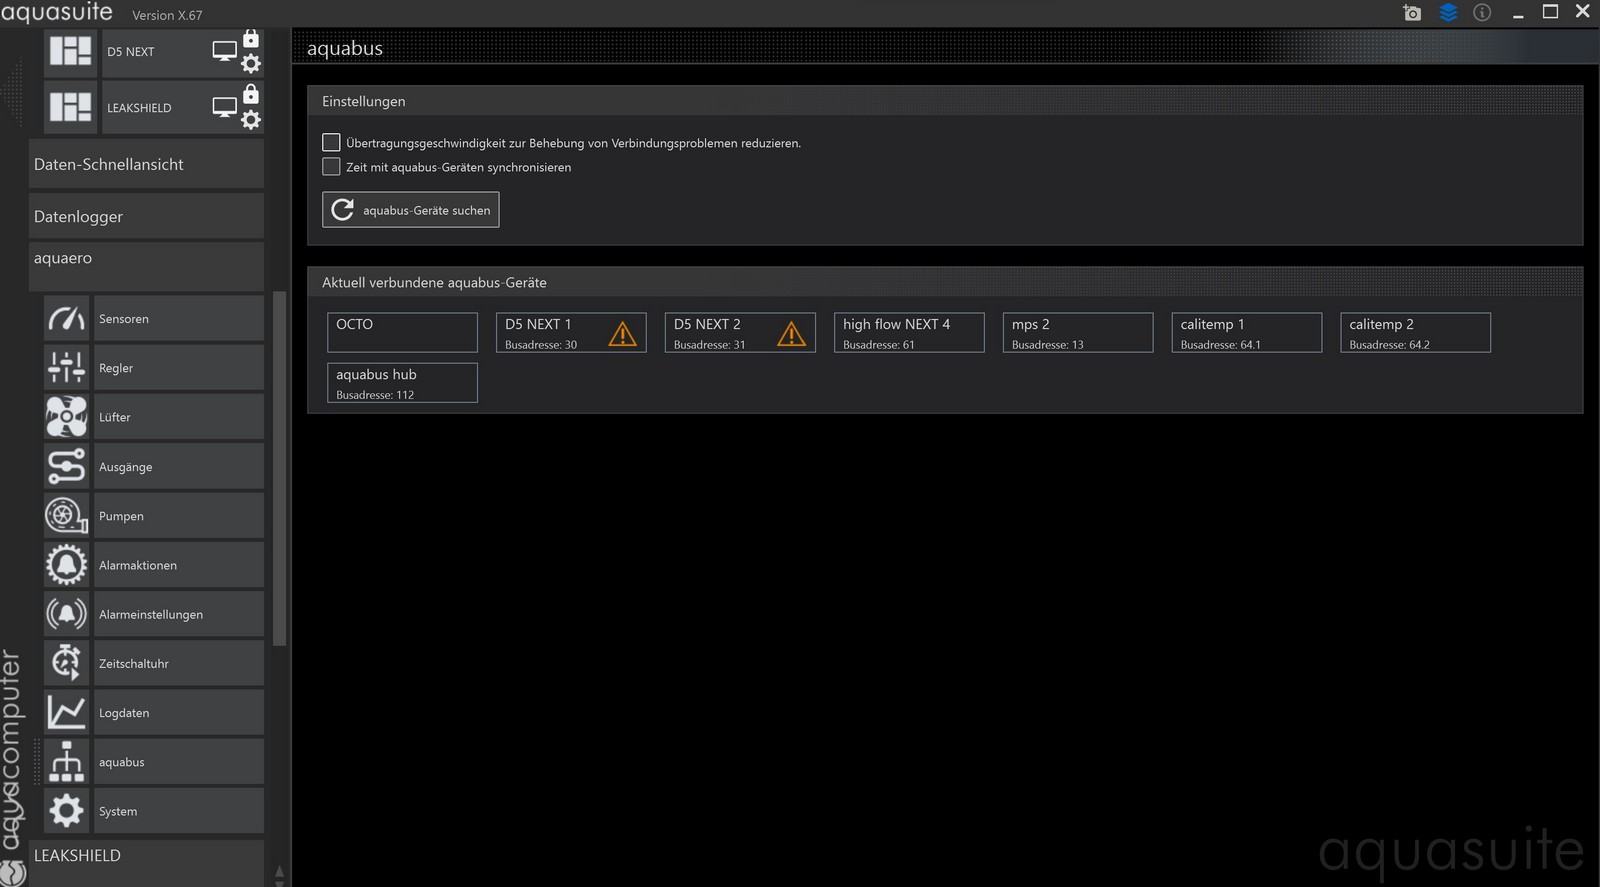Select the Regler menu entry
Viewport: 1600px width, 887px height.
179,368
